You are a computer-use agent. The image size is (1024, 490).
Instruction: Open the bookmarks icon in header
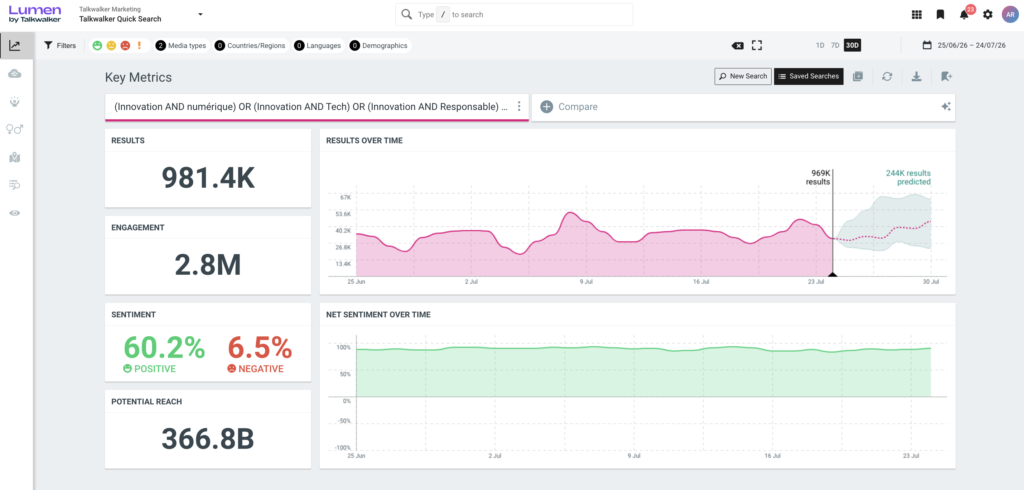coord(940,14)
